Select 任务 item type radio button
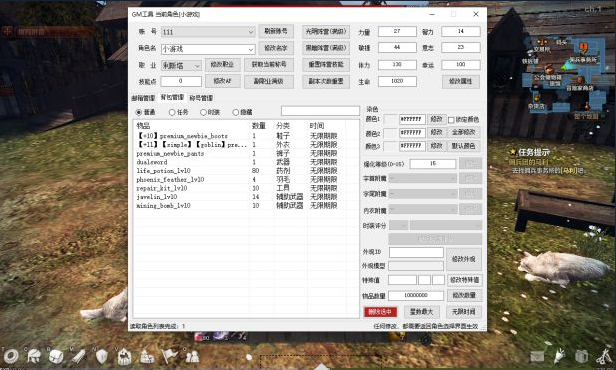 [x=172, y=112]
